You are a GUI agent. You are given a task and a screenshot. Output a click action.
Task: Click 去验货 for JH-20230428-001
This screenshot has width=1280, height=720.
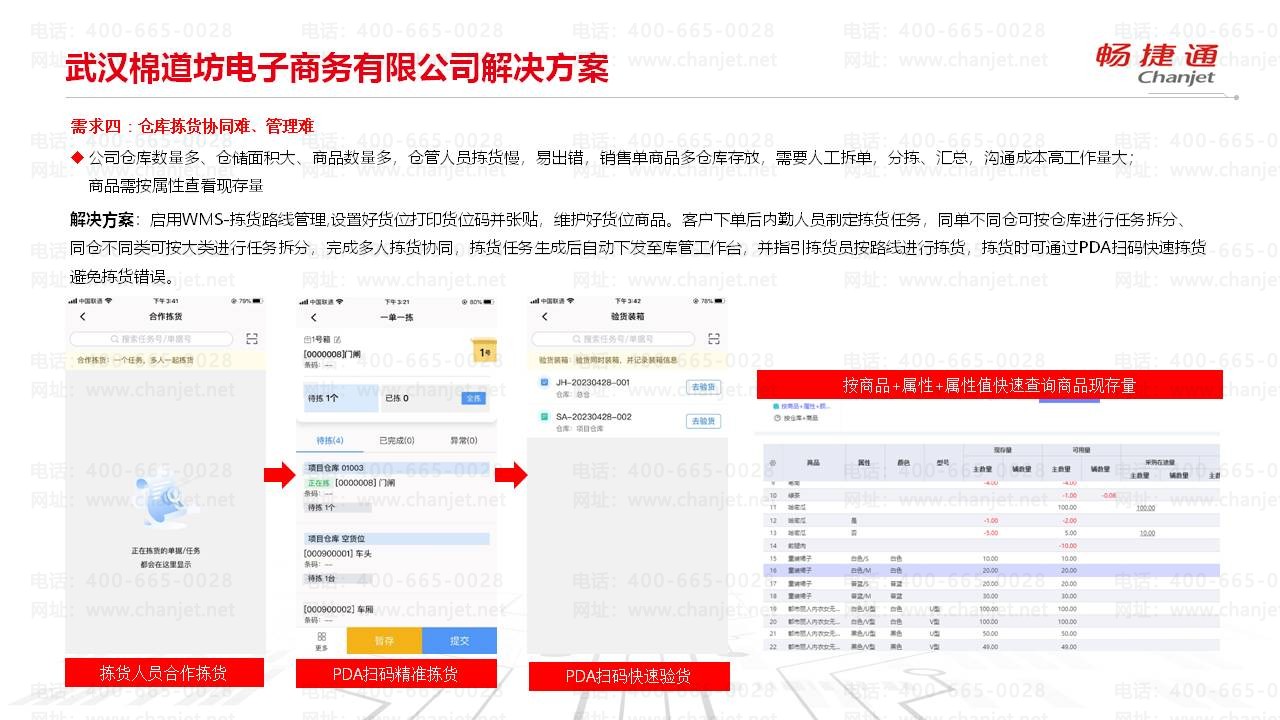703,388
